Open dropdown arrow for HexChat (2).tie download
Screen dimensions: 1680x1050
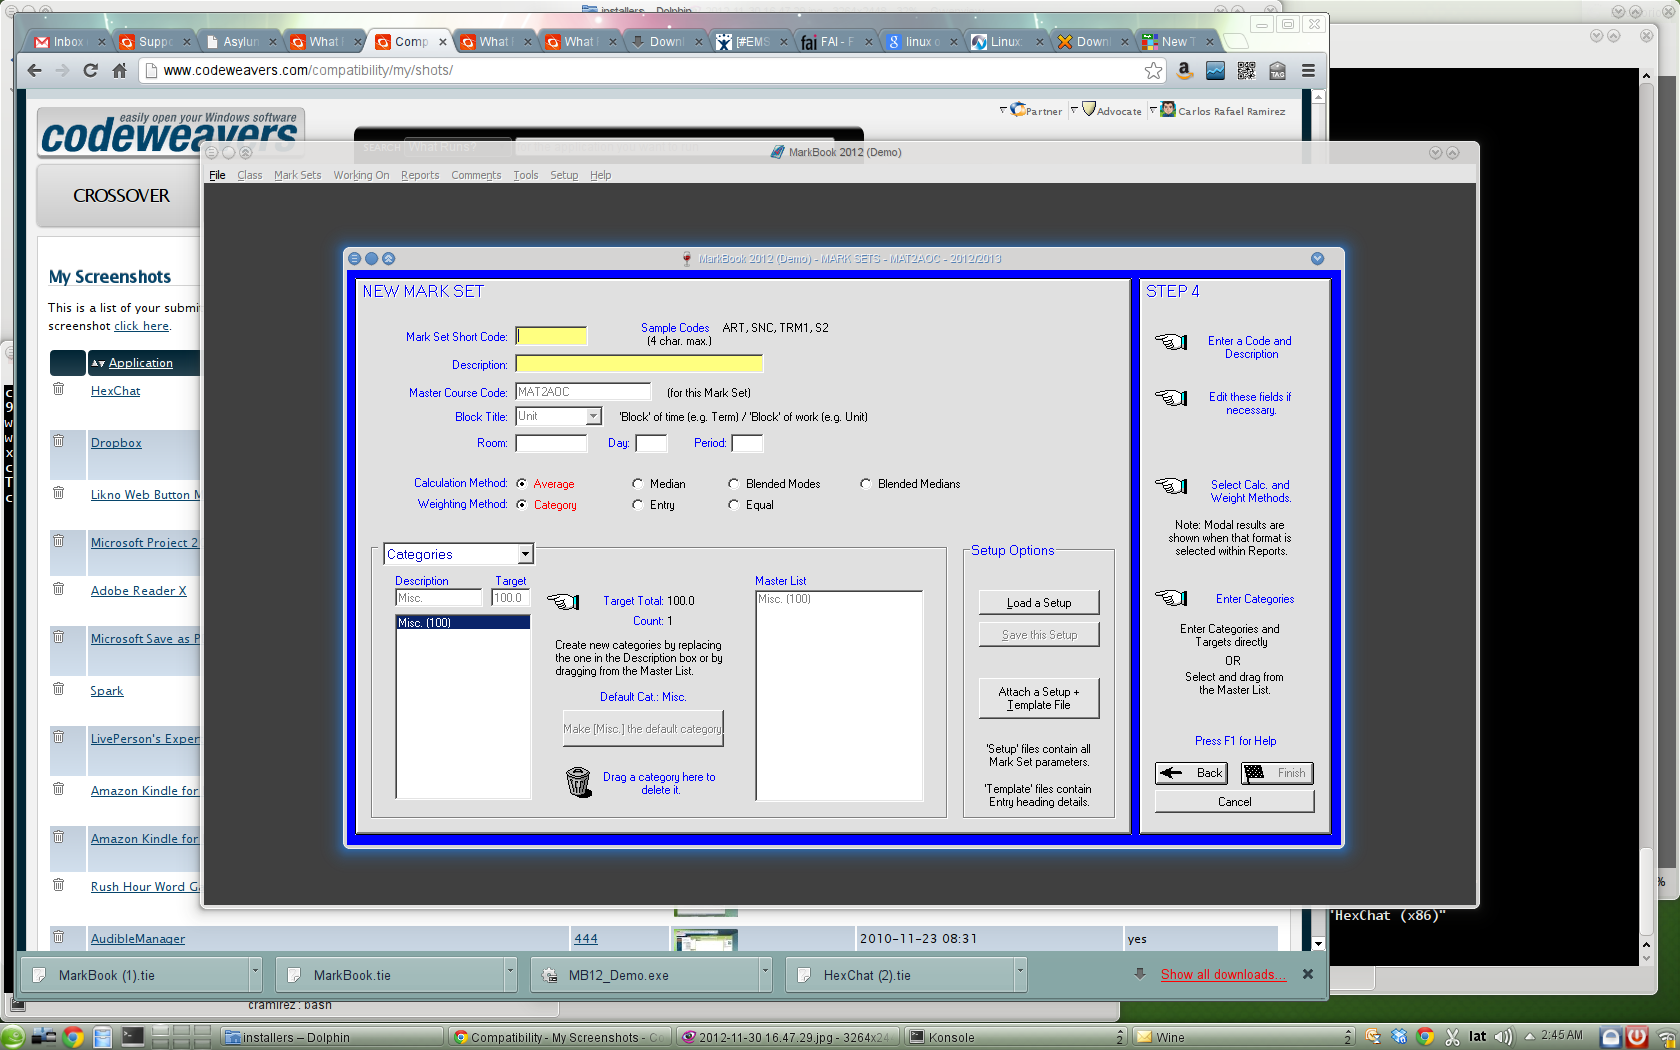tap(1020, 974)
